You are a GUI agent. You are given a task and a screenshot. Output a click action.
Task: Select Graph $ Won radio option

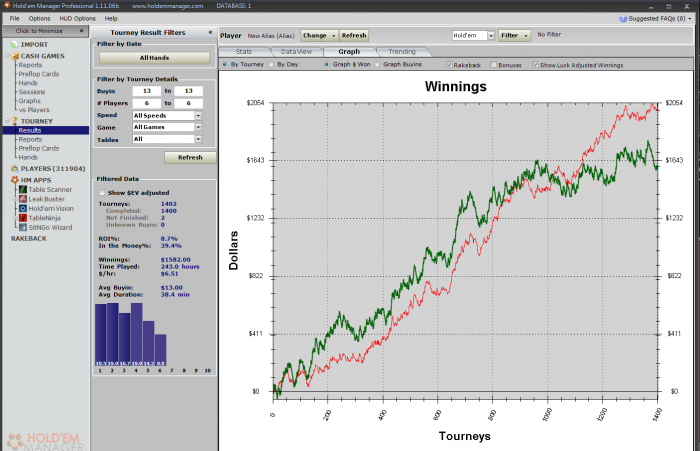click(326, 64)
